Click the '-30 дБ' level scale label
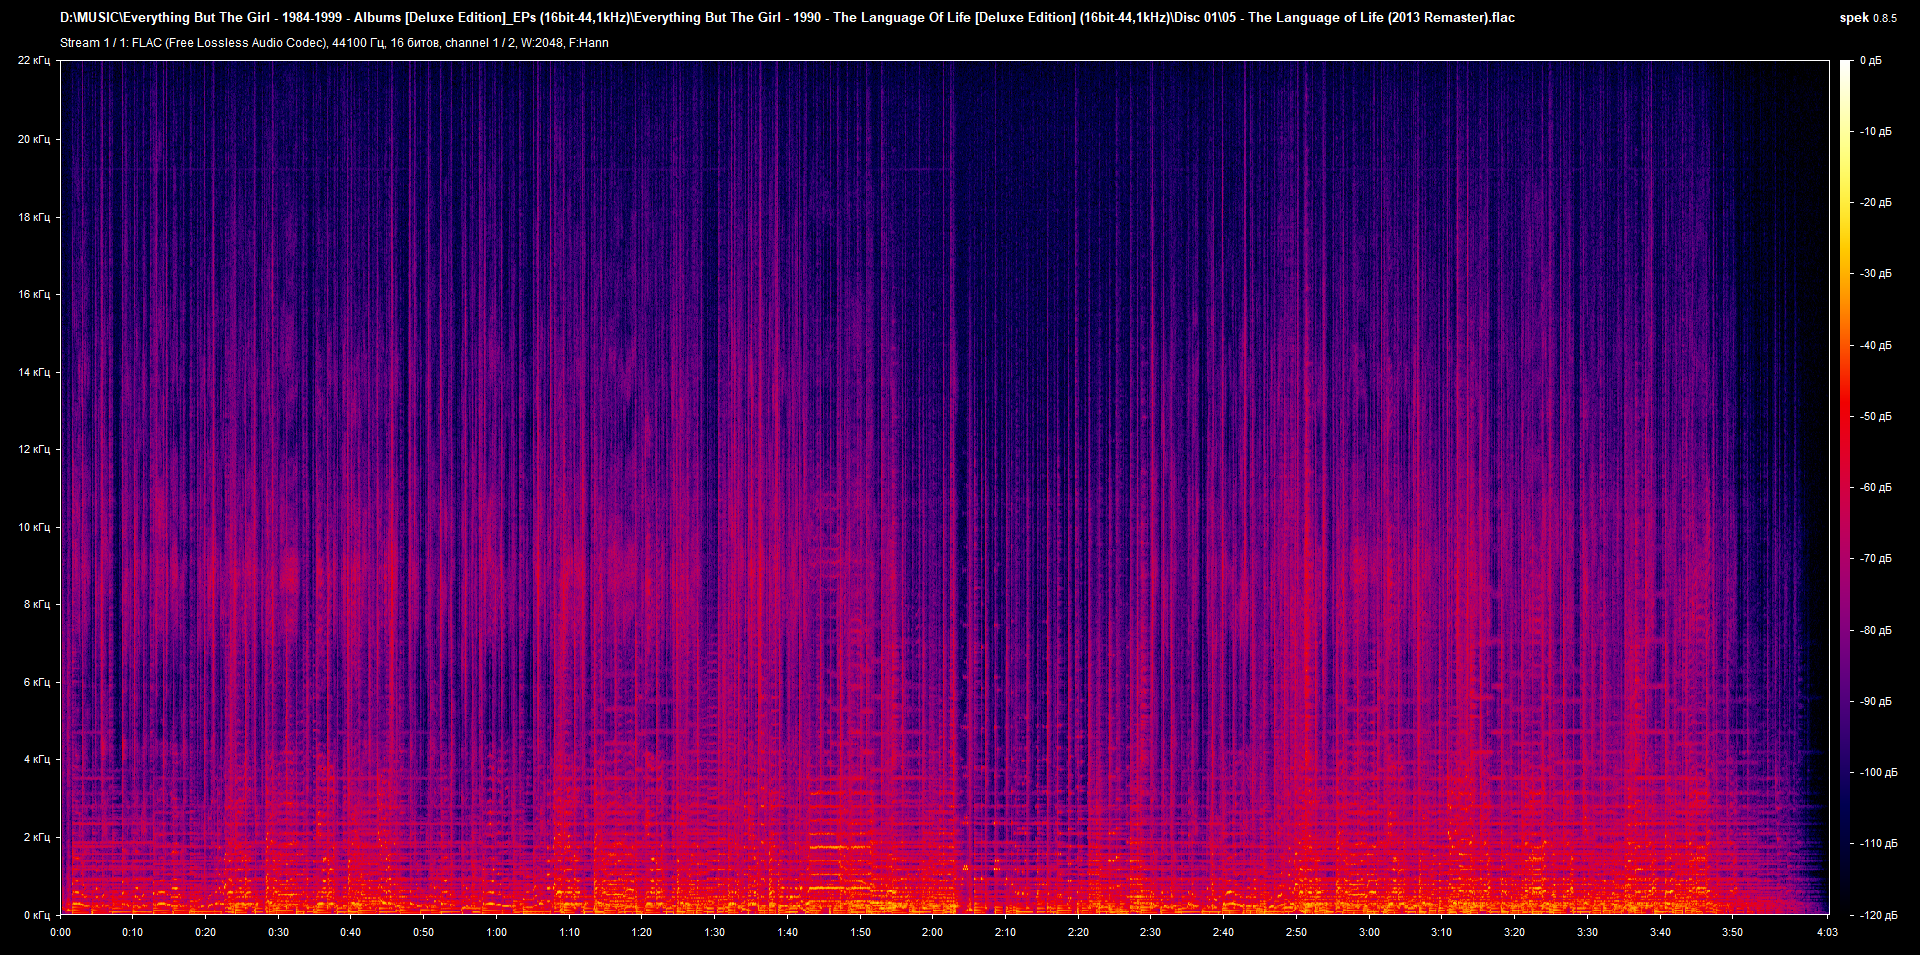 pos(1875,273)
